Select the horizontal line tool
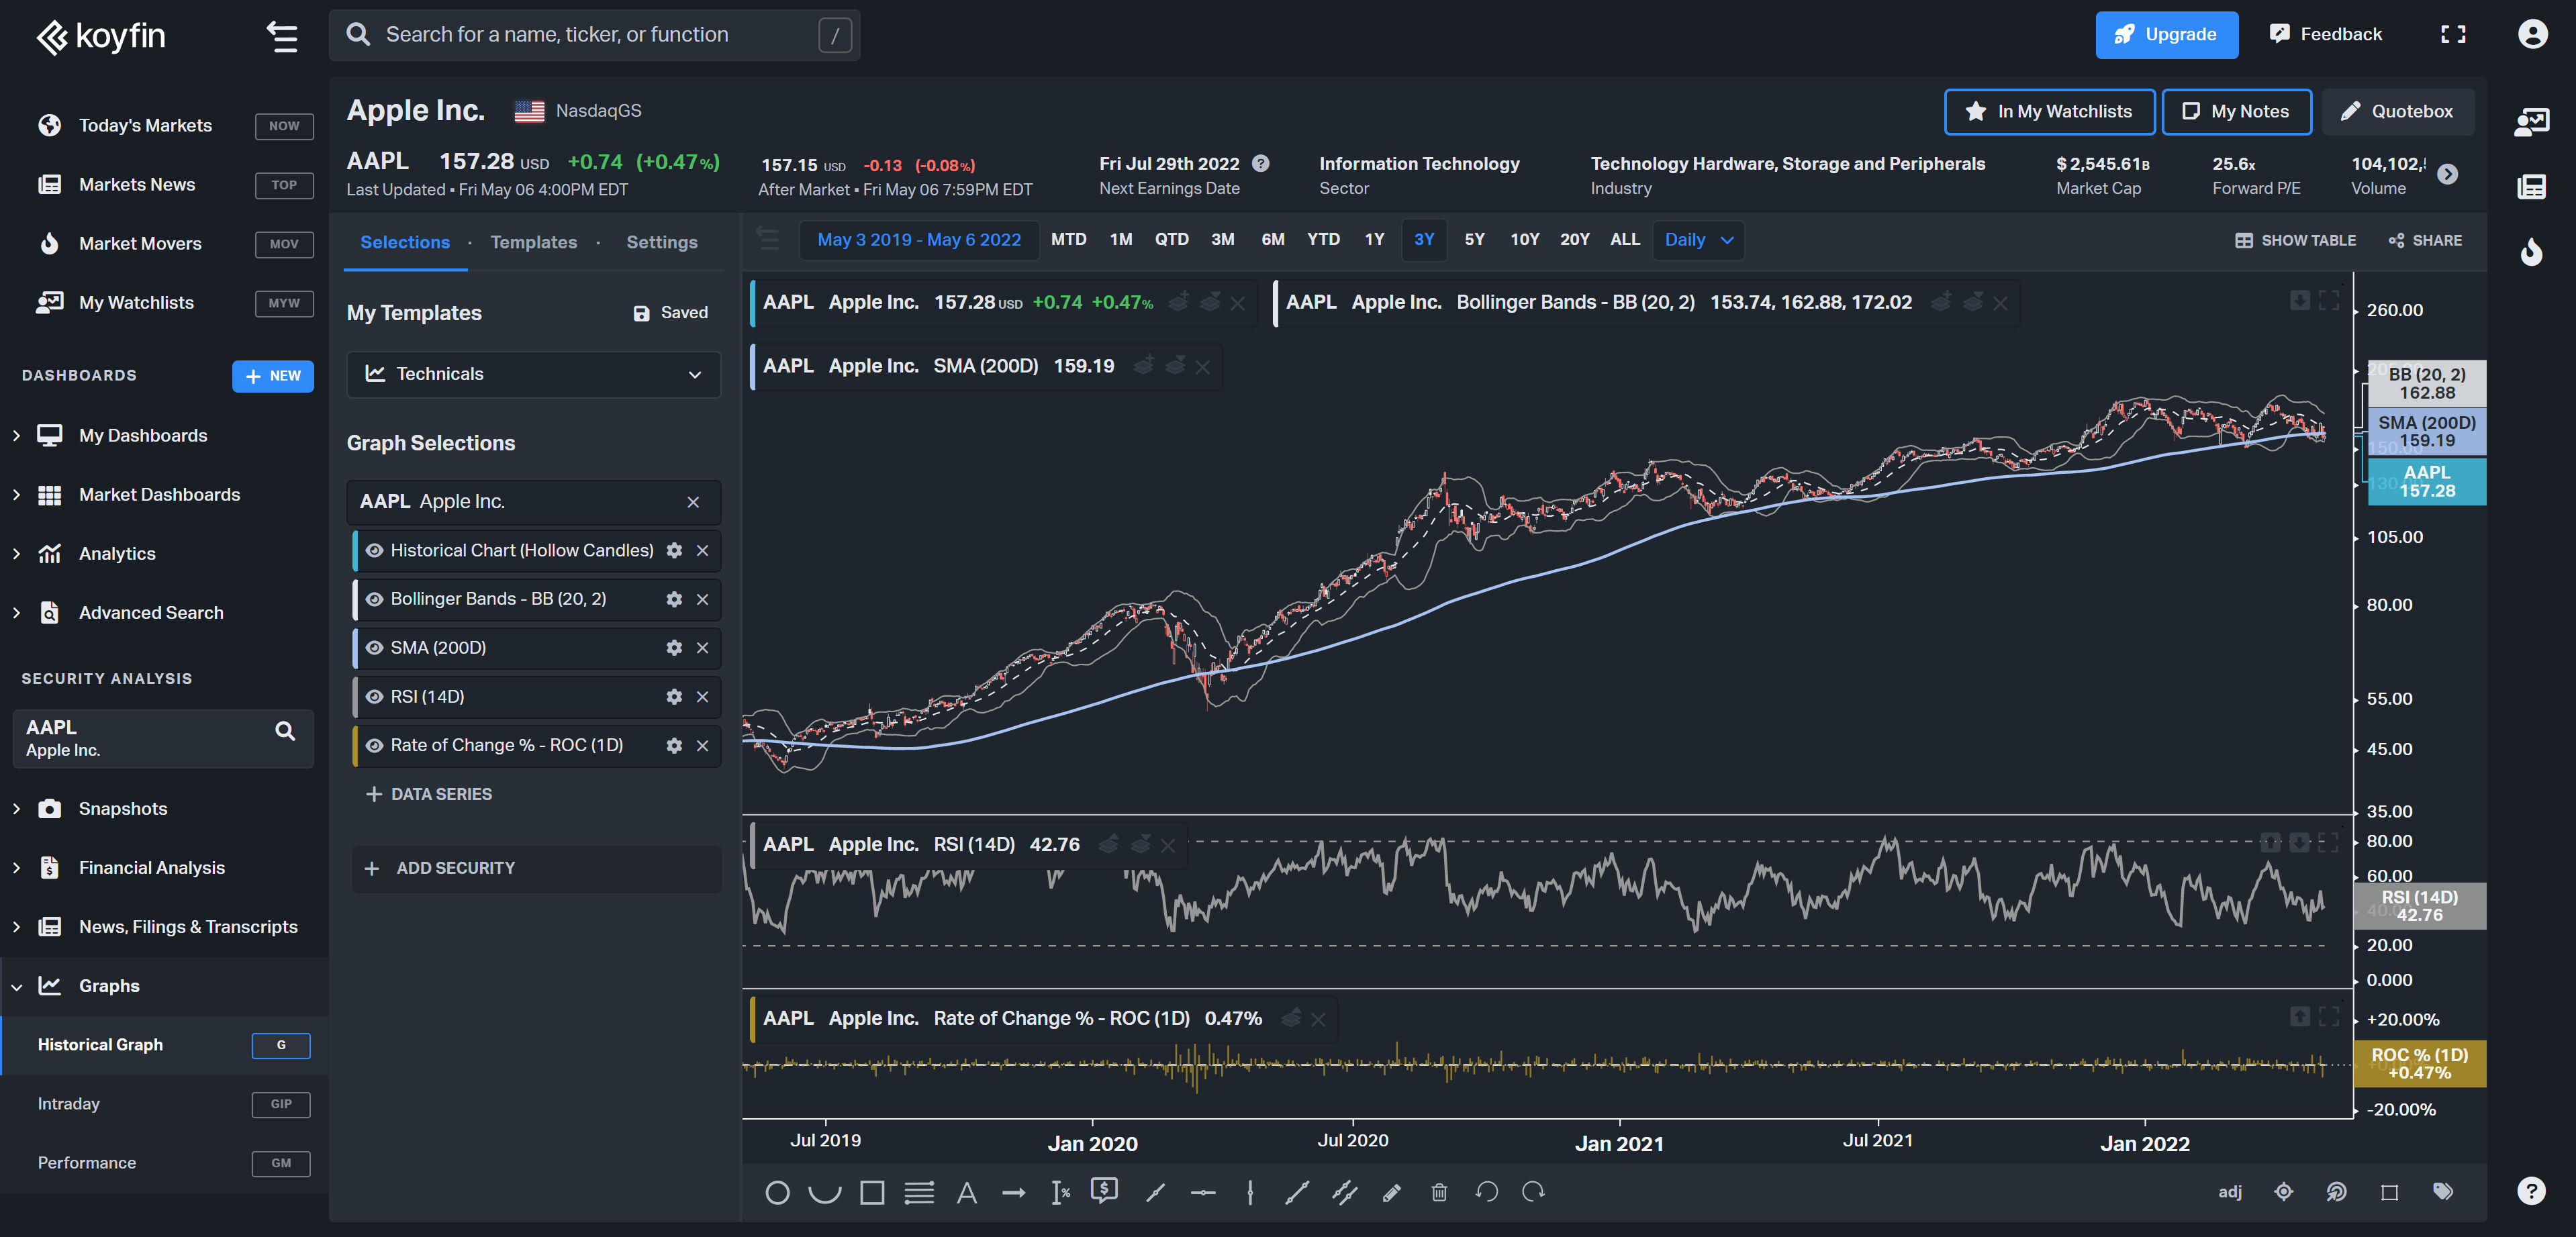Image resolution: width=2576 pixels, height=1237 pixels. pyautogui.click(x=1203, y=1192)
